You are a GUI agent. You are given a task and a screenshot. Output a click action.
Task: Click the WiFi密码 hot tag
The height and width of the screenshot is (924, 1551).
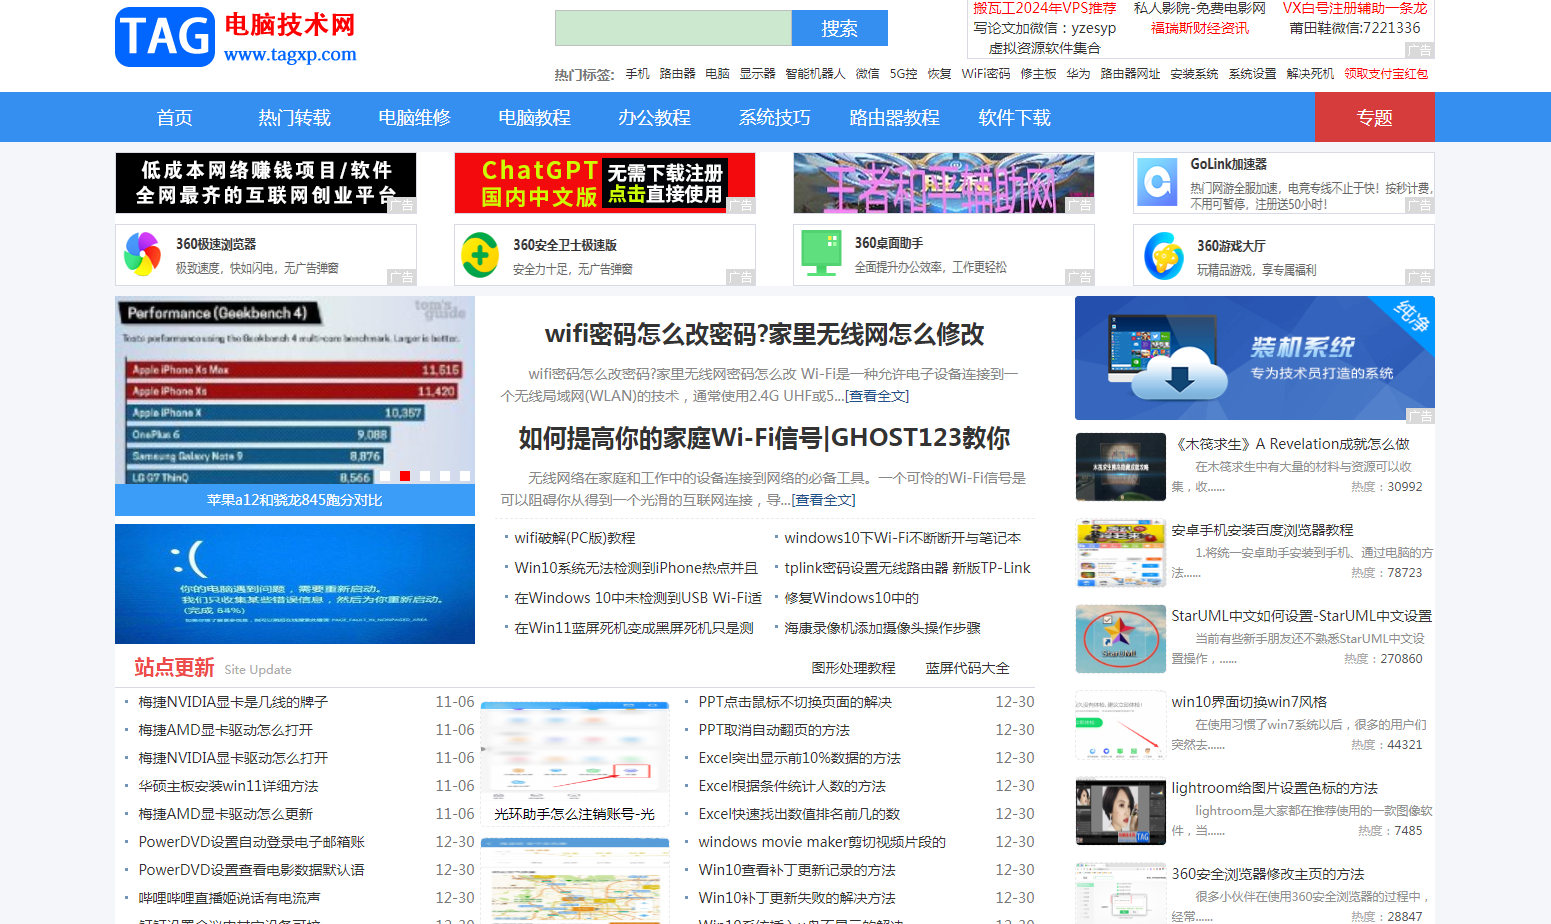point(986,74)
